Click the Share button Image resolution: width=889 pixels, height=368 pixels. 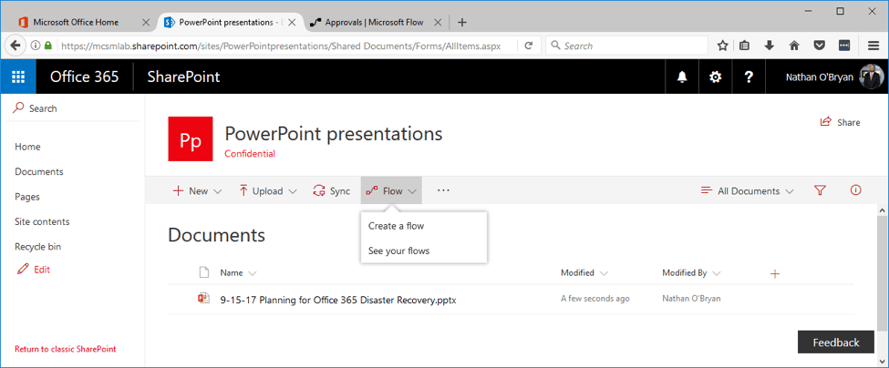[x=840, y=122]
